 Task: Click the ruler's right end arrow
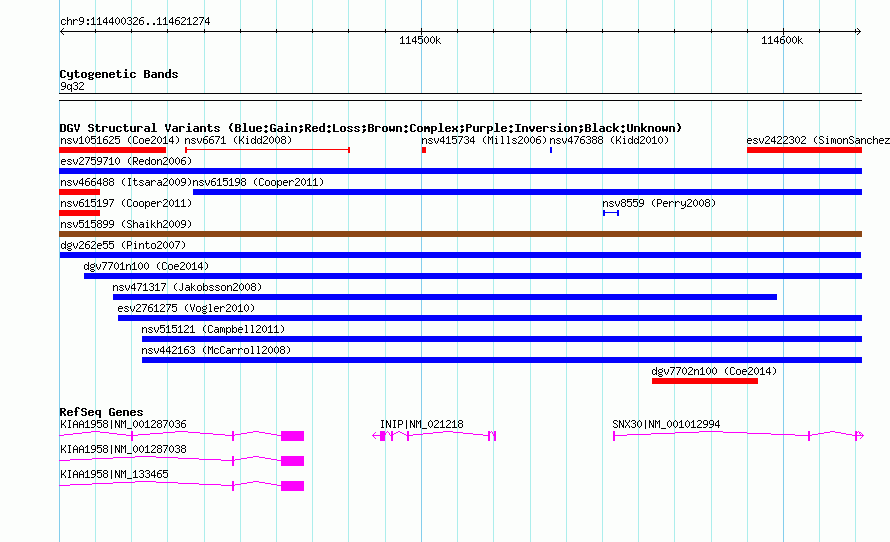[x=858, y=32]
